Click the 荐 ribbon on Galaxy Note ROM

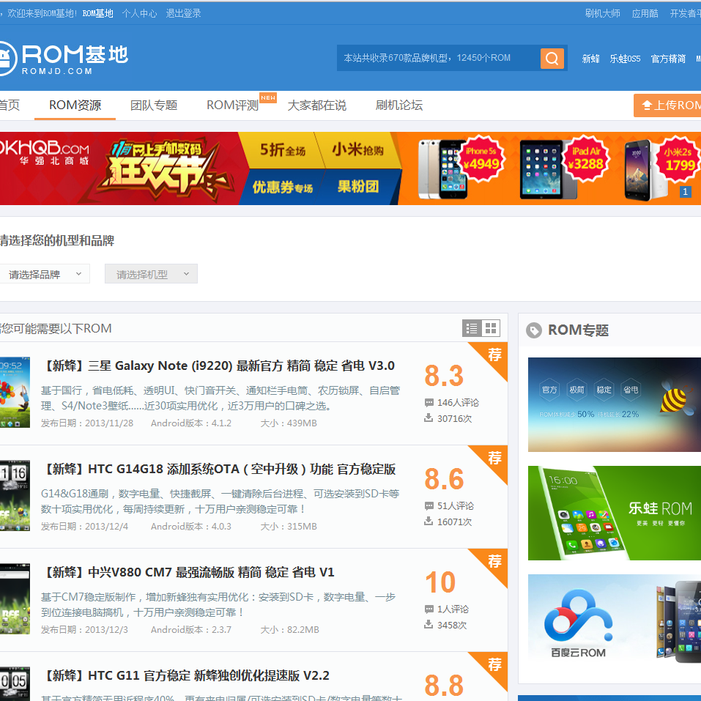(x=492, y=357)
